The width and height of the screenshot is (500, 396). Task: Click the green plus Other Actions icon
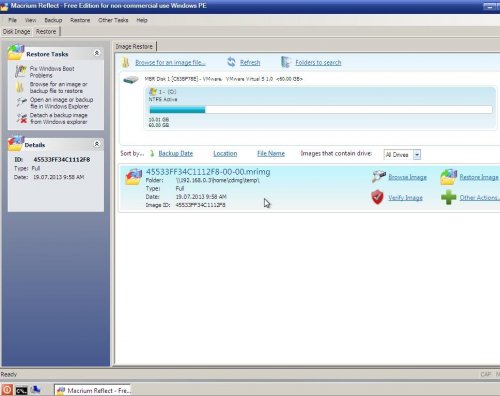pyautogui.click(x=448, y=197)
